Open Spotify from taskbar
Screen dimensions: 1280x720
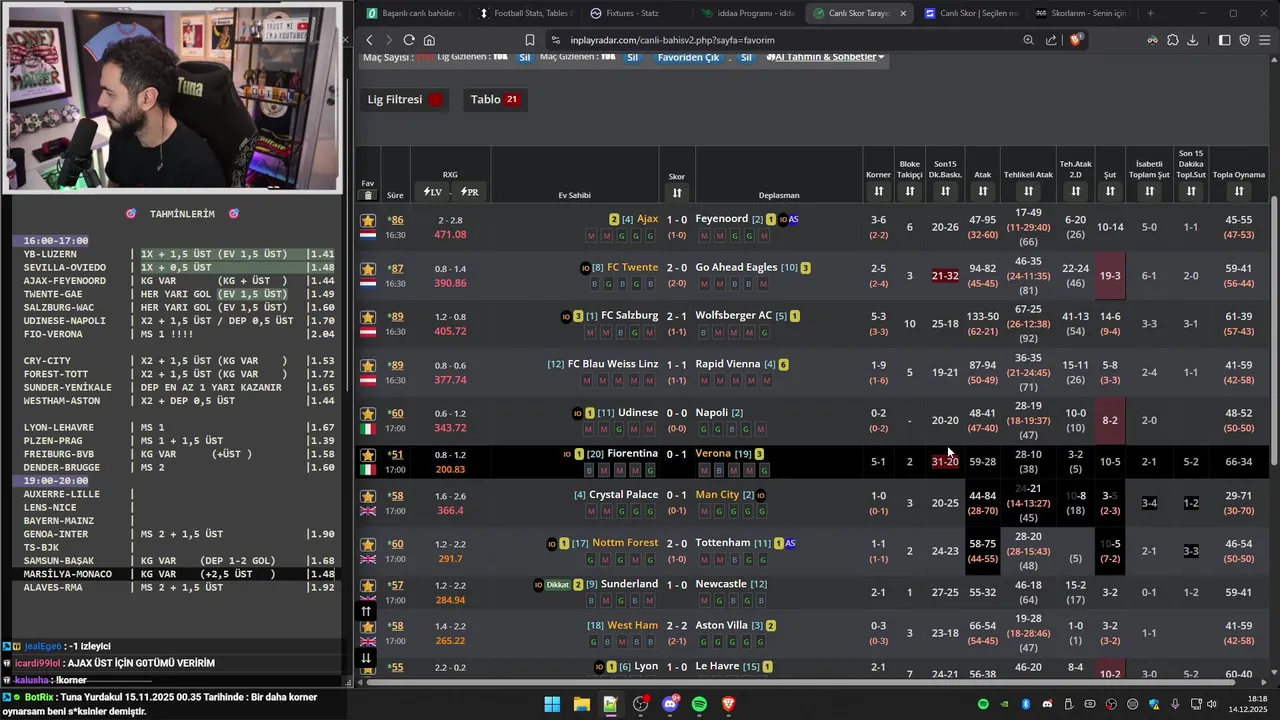(x=699, y=704)
